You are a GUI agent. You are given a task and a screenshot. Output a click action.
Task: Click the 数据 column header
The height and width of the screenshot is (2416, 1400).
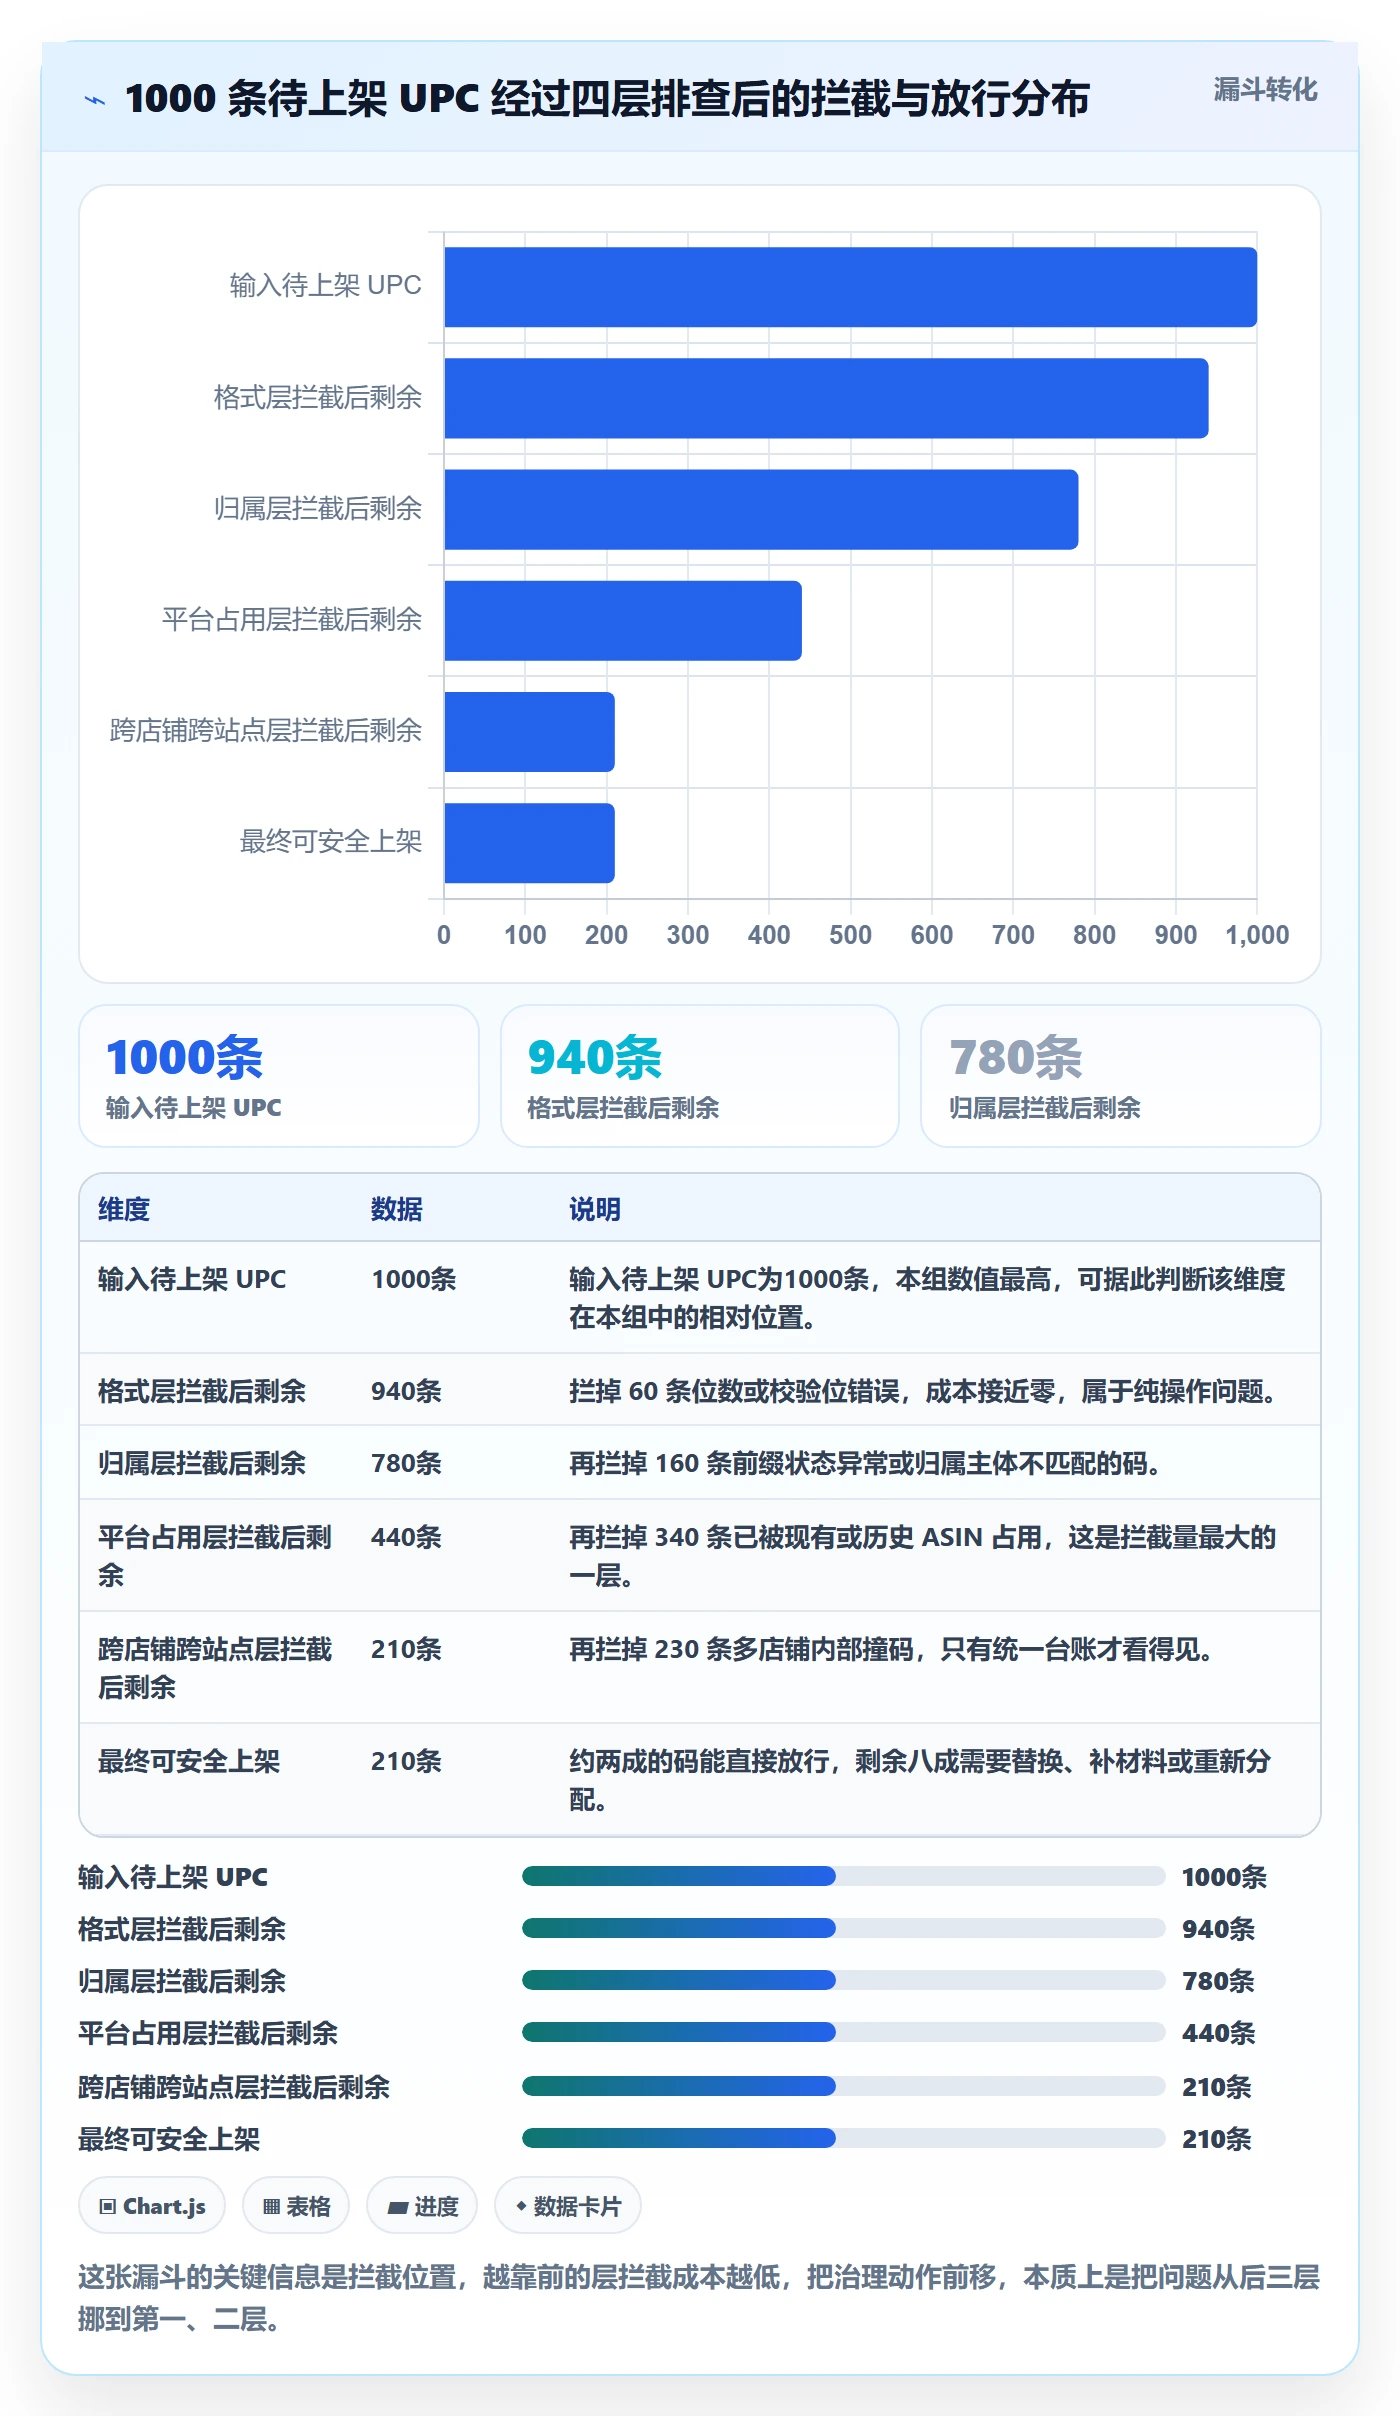(x=397, y=1209)
